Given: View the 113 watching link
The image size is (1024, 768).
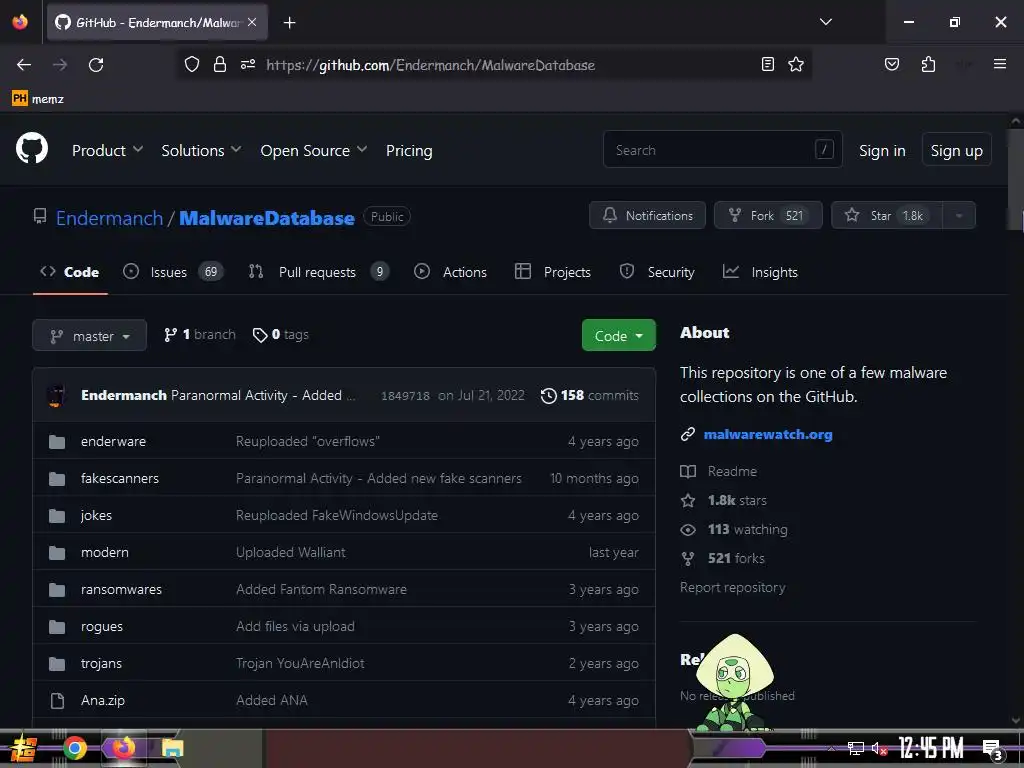Looking at the screenshot, I should [734, 530].
